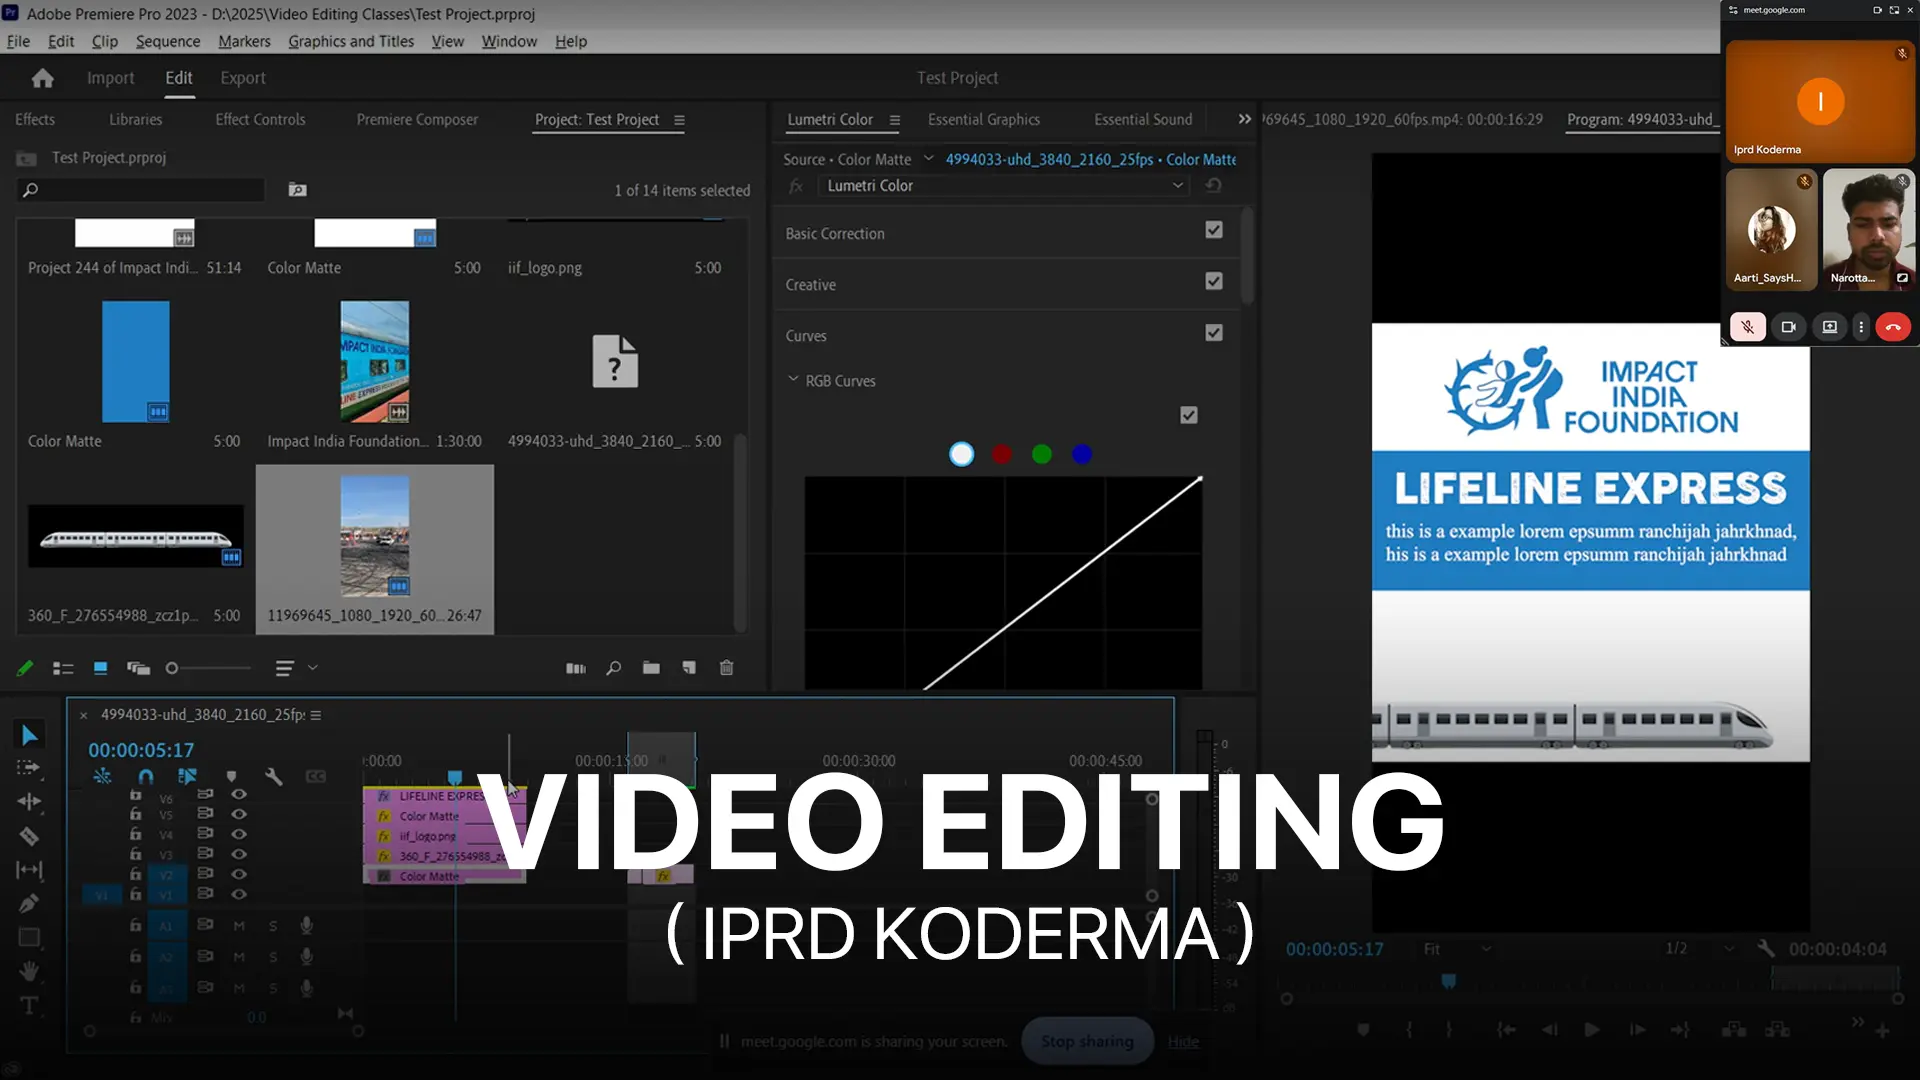Toggle Basic Correction checkbox
Viewport: 1920px width, 1080px height.
1214,230
